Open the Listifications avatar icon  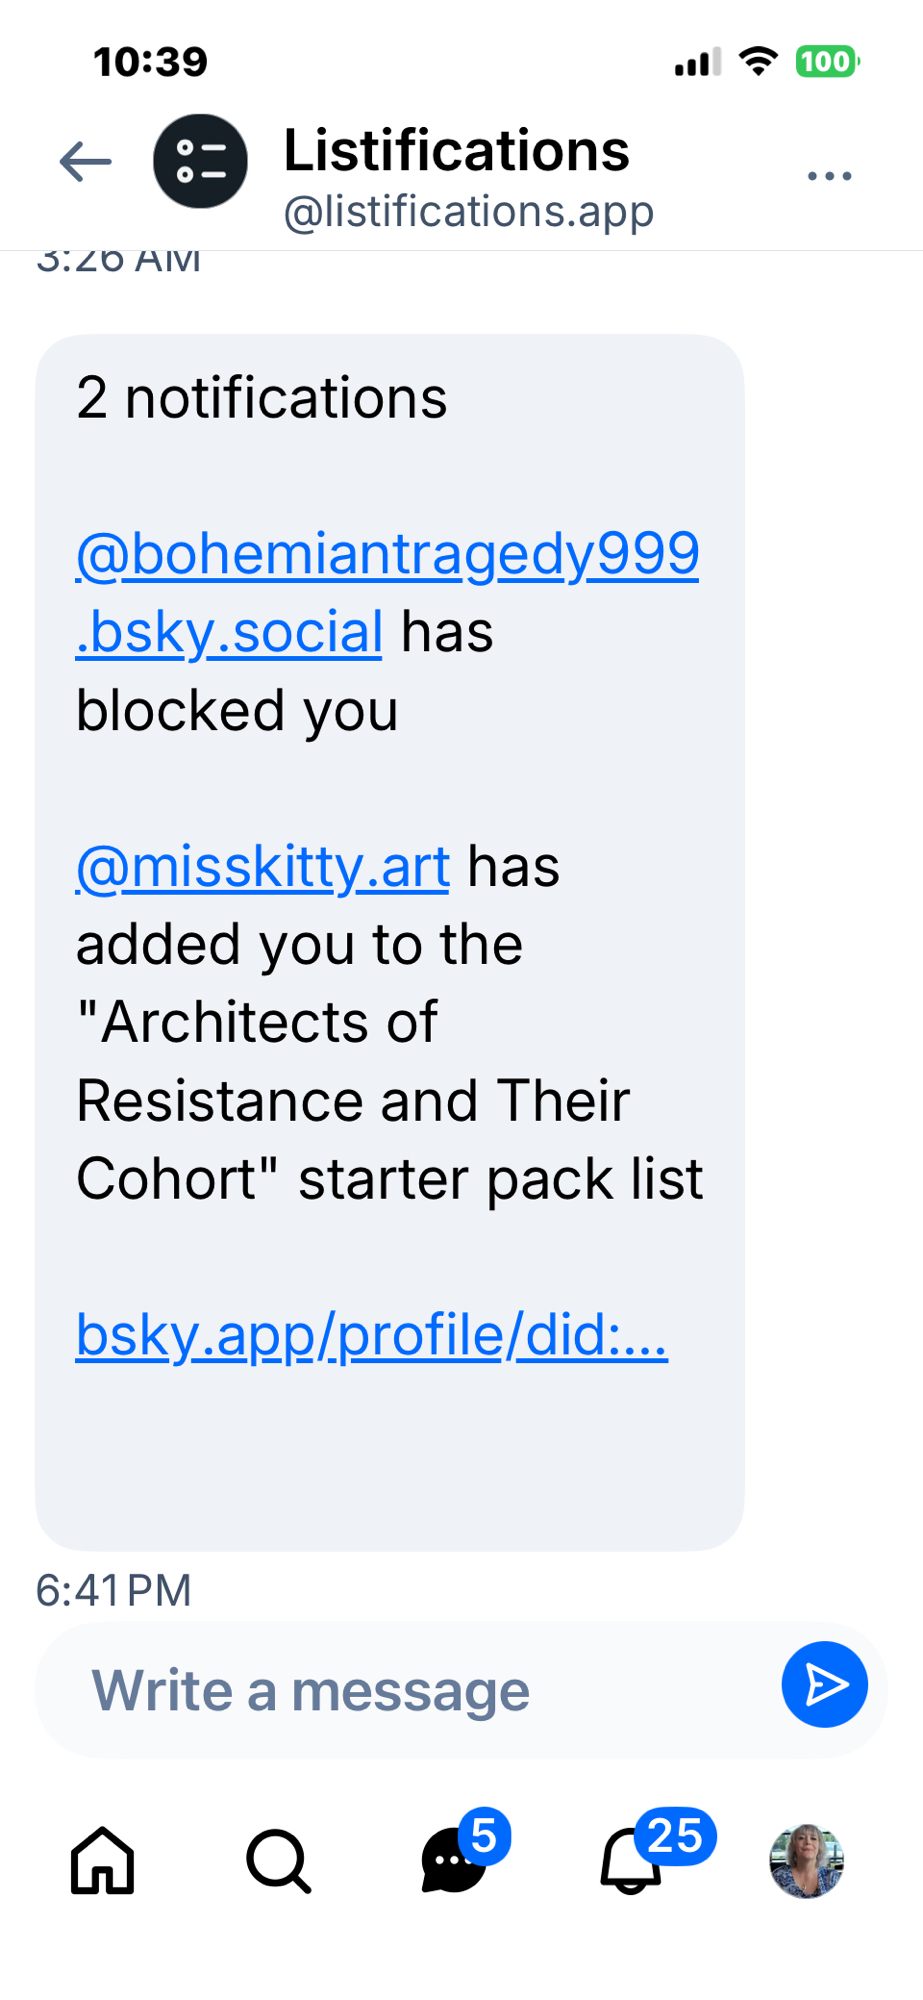pos(200,162)
